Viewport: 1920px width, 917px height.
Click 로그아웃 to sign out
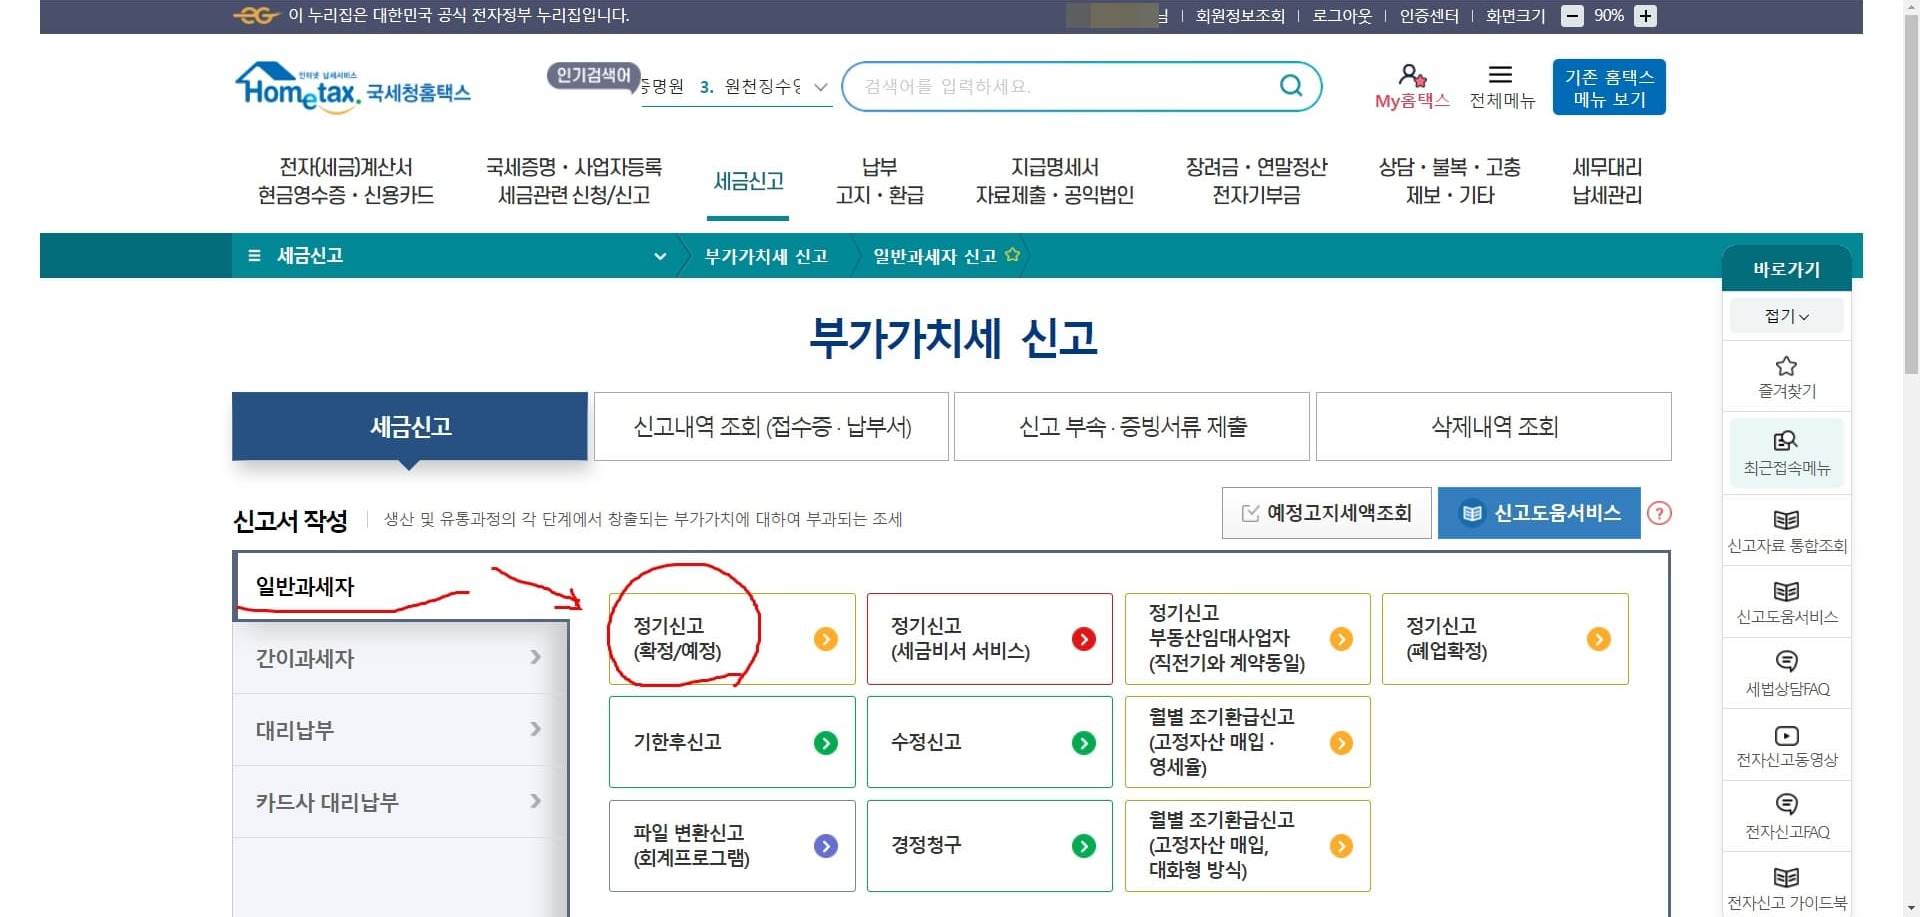(x=1341, y=16)
